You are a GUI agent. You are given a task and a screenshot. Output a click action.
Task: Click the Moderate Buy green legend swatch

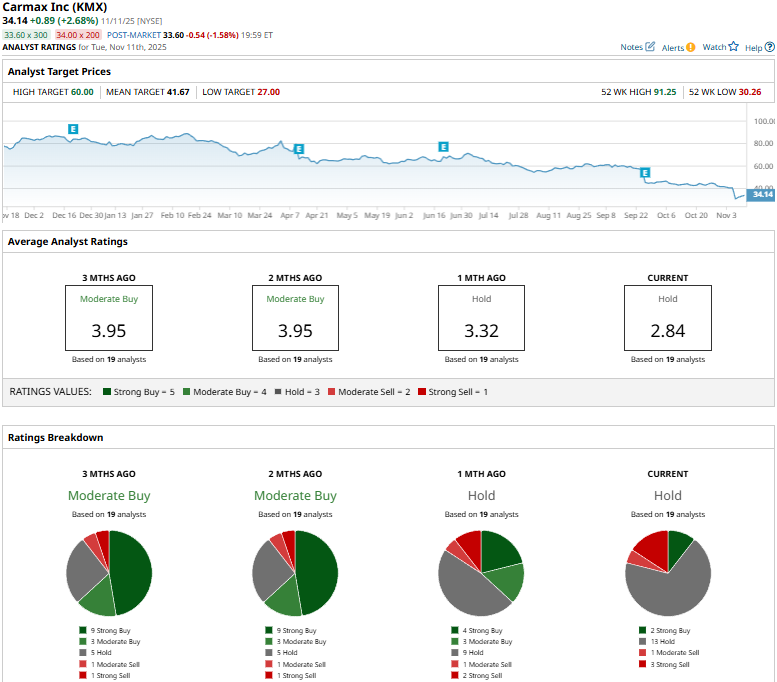coord(186,392)
